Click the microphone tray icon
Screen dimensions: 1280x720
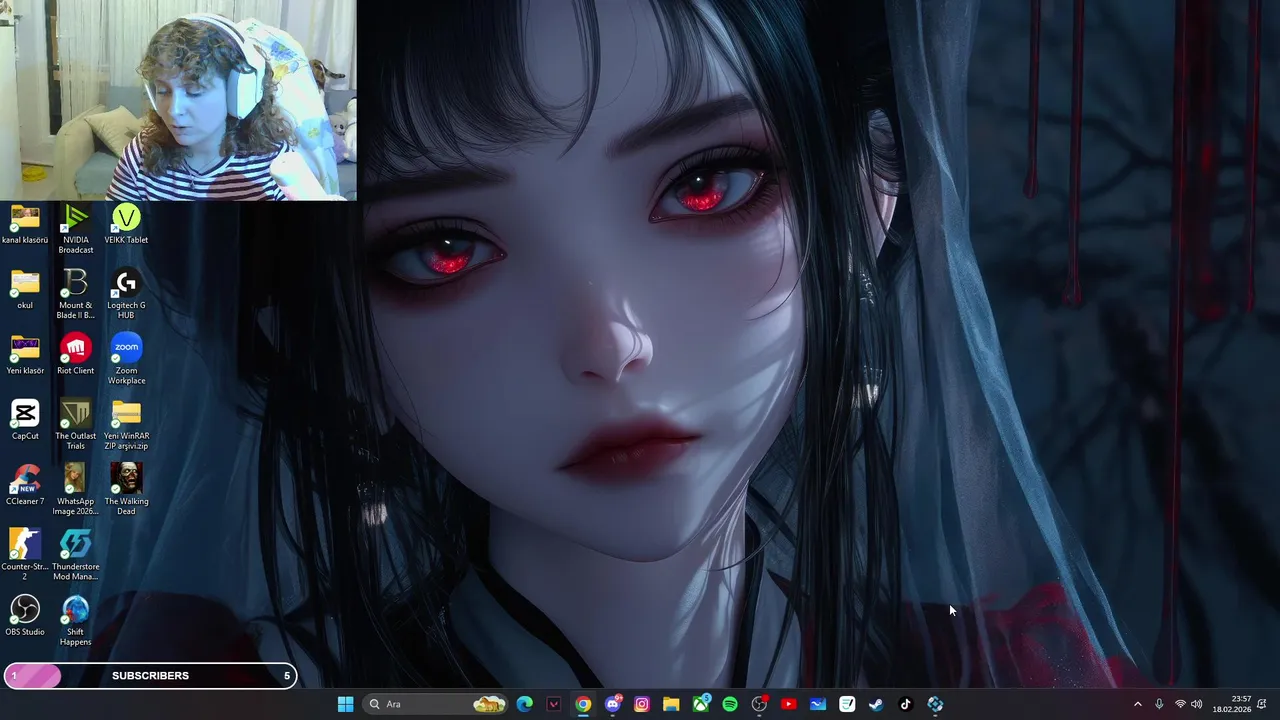pyautogui.click(x=1159, y=704)
